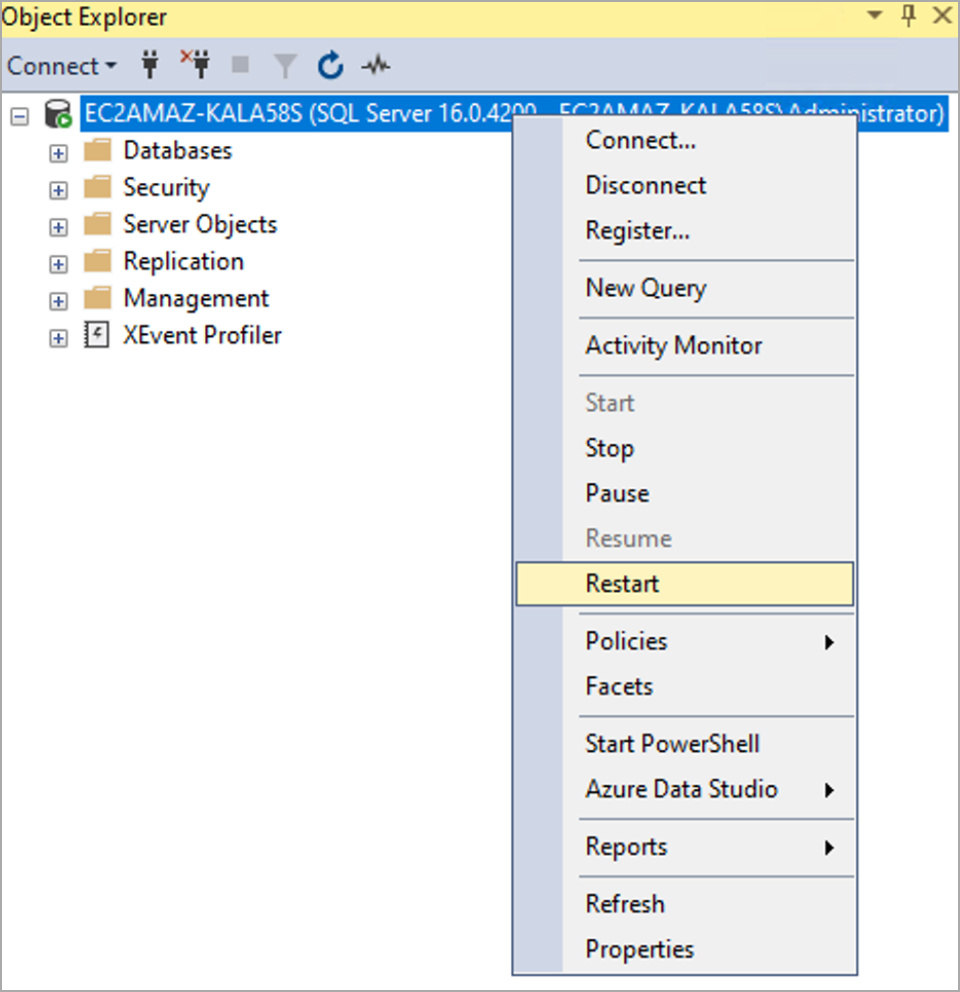960x992 pixels.
Task: Expand the Security node
Action: click(58, 190)
